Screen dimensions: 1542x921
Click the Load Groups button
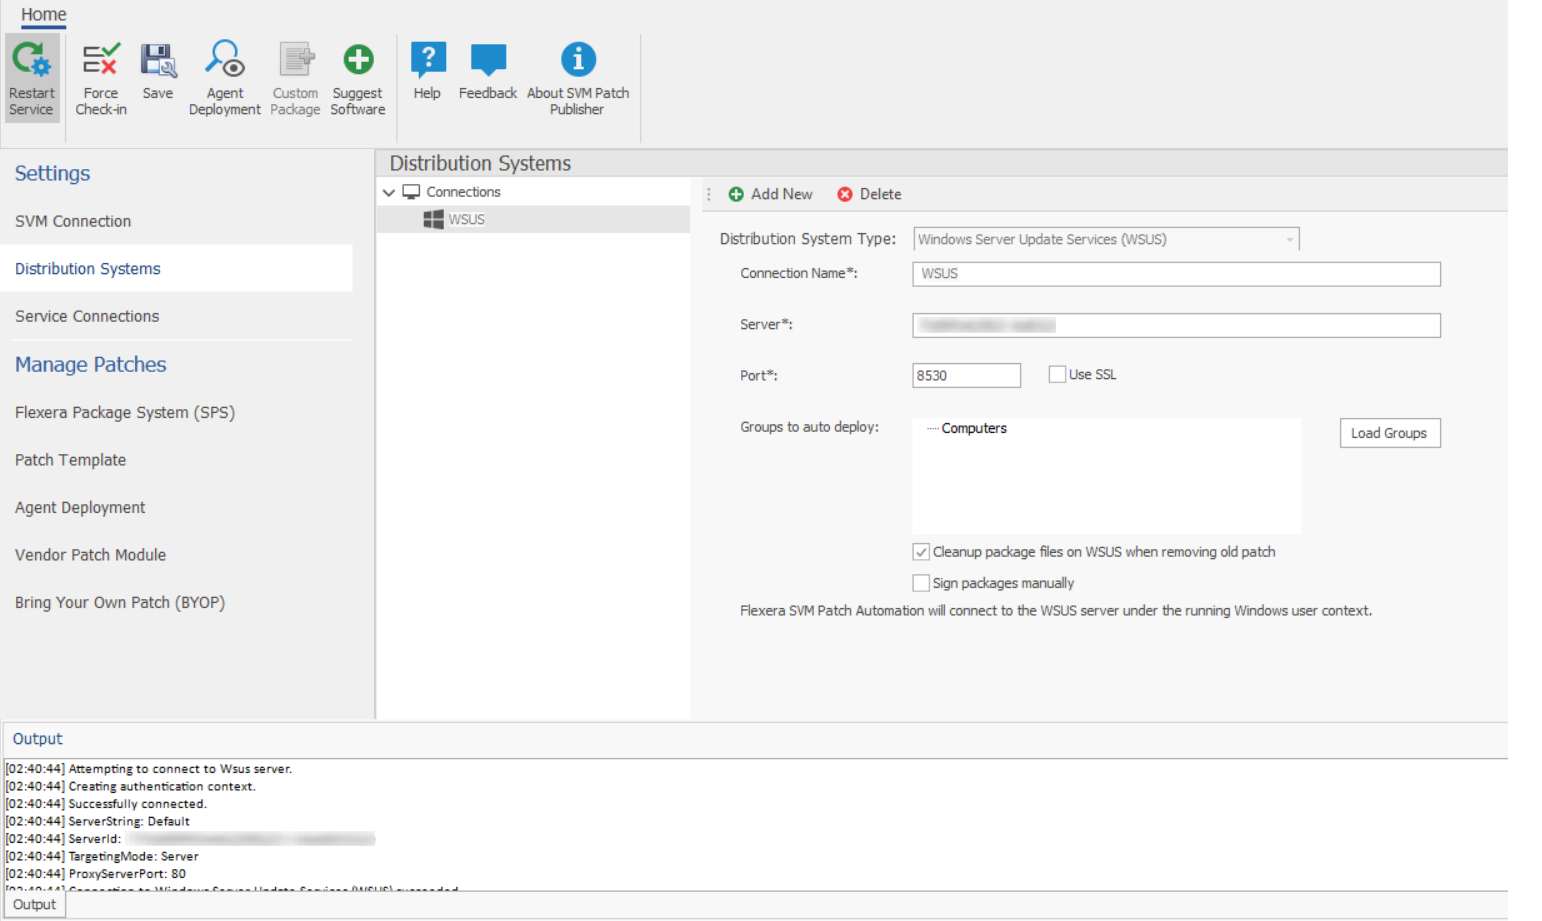[x=1390, y=433]
